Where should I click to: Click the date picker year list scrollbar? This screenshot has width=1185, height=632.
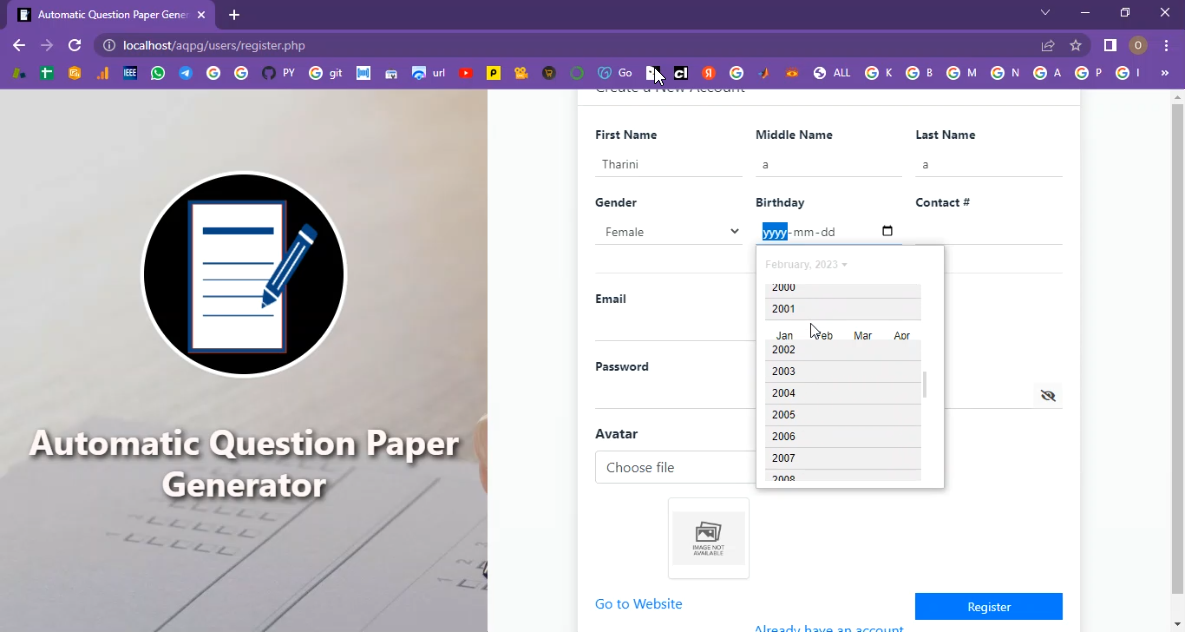point(924,384)
